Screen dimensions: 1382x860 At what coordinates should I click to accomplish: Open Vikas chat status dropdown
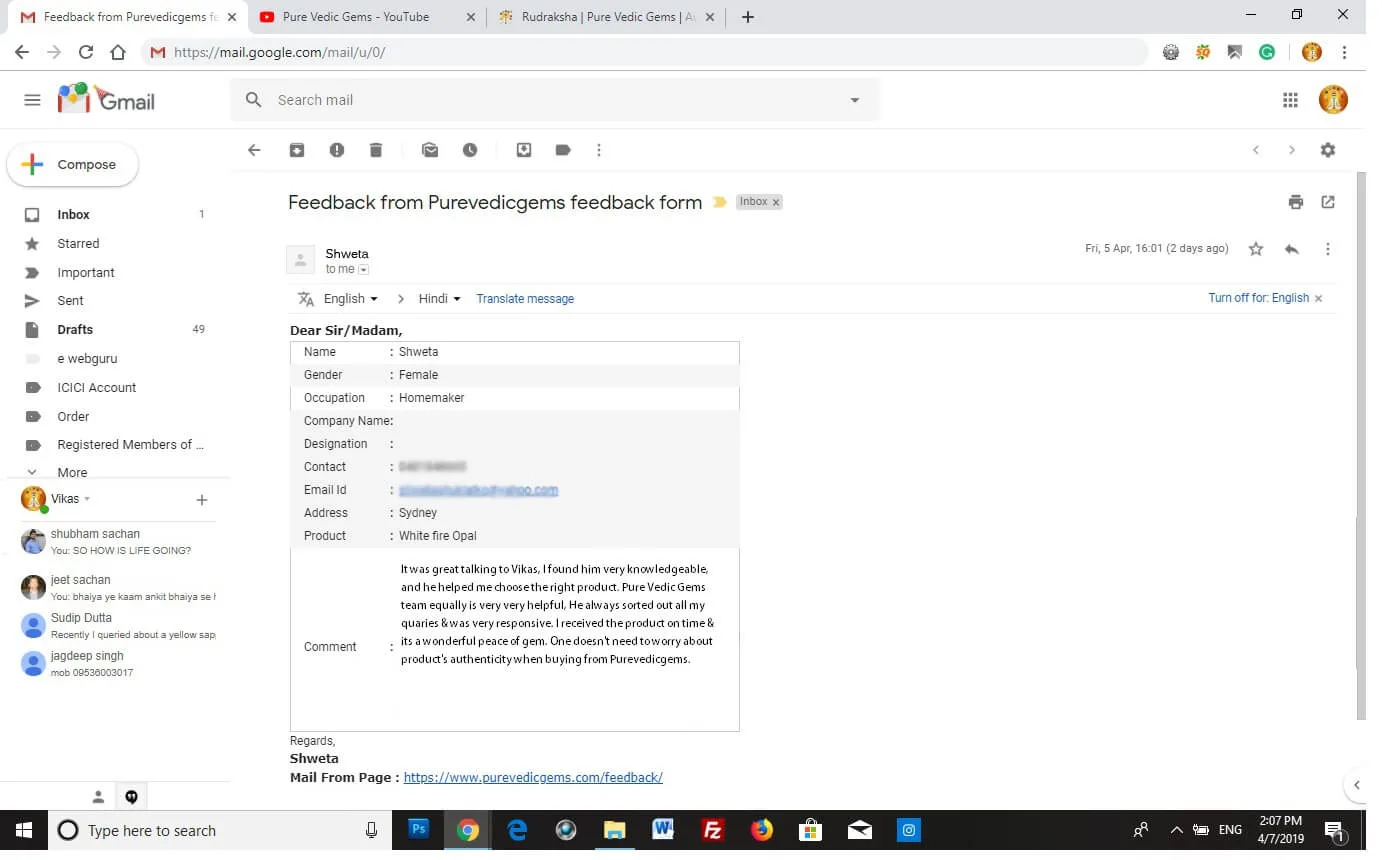(87, 499)
